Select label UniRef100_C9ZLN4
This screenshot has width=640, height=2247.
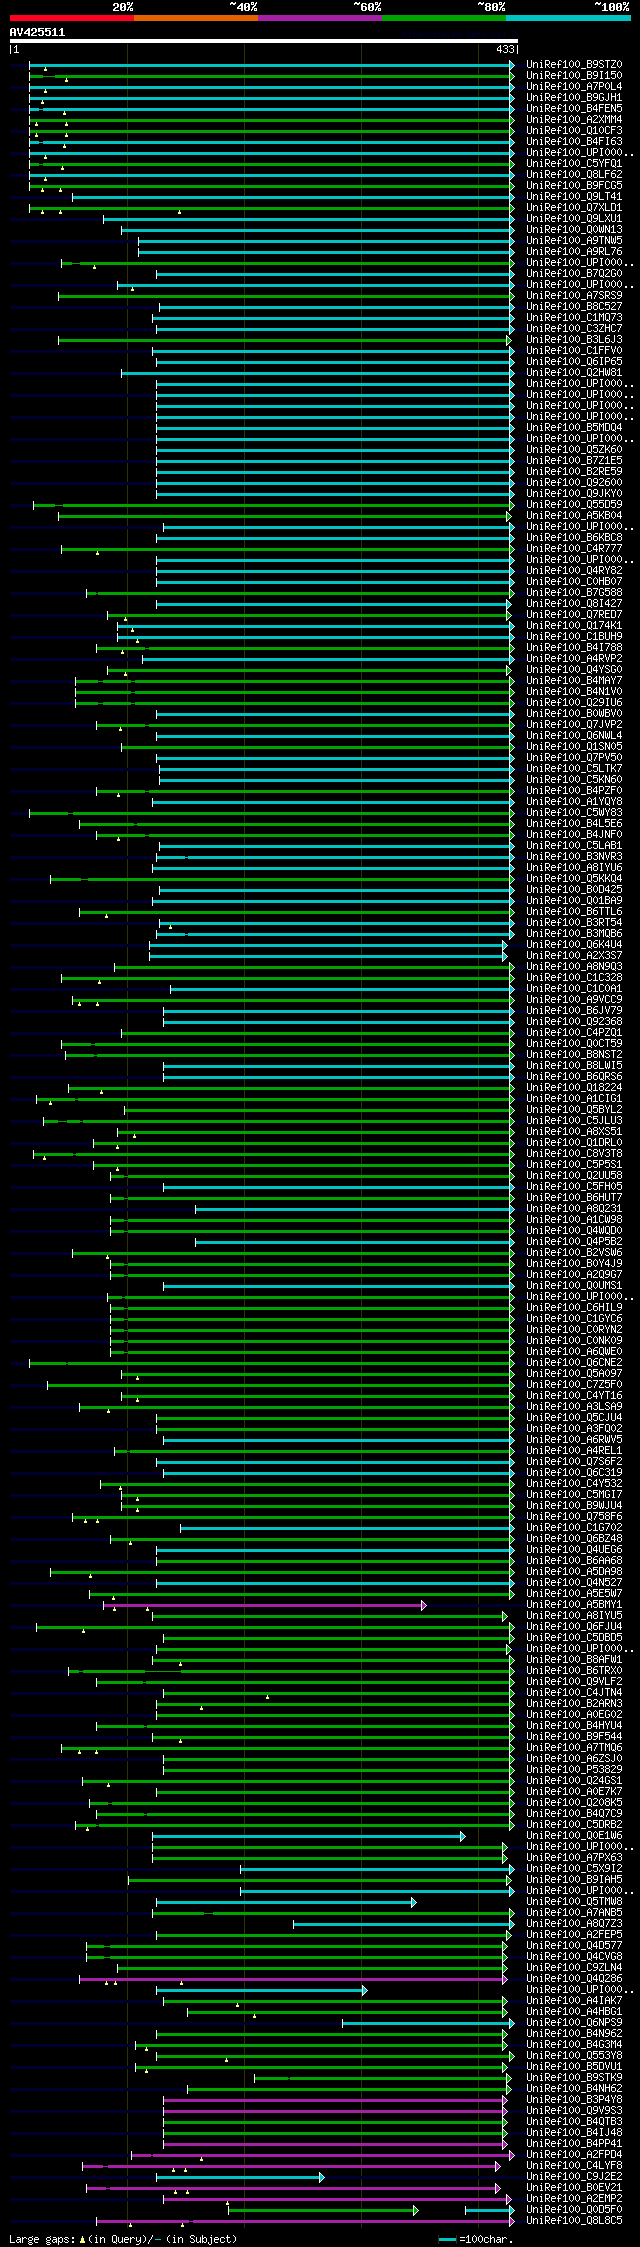(574, 1967)
